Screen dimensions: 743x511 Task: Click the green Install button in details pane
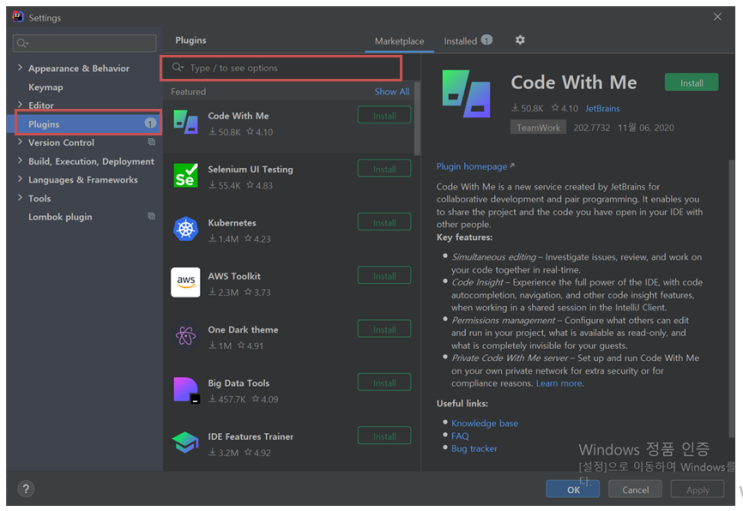pos(691,83)
